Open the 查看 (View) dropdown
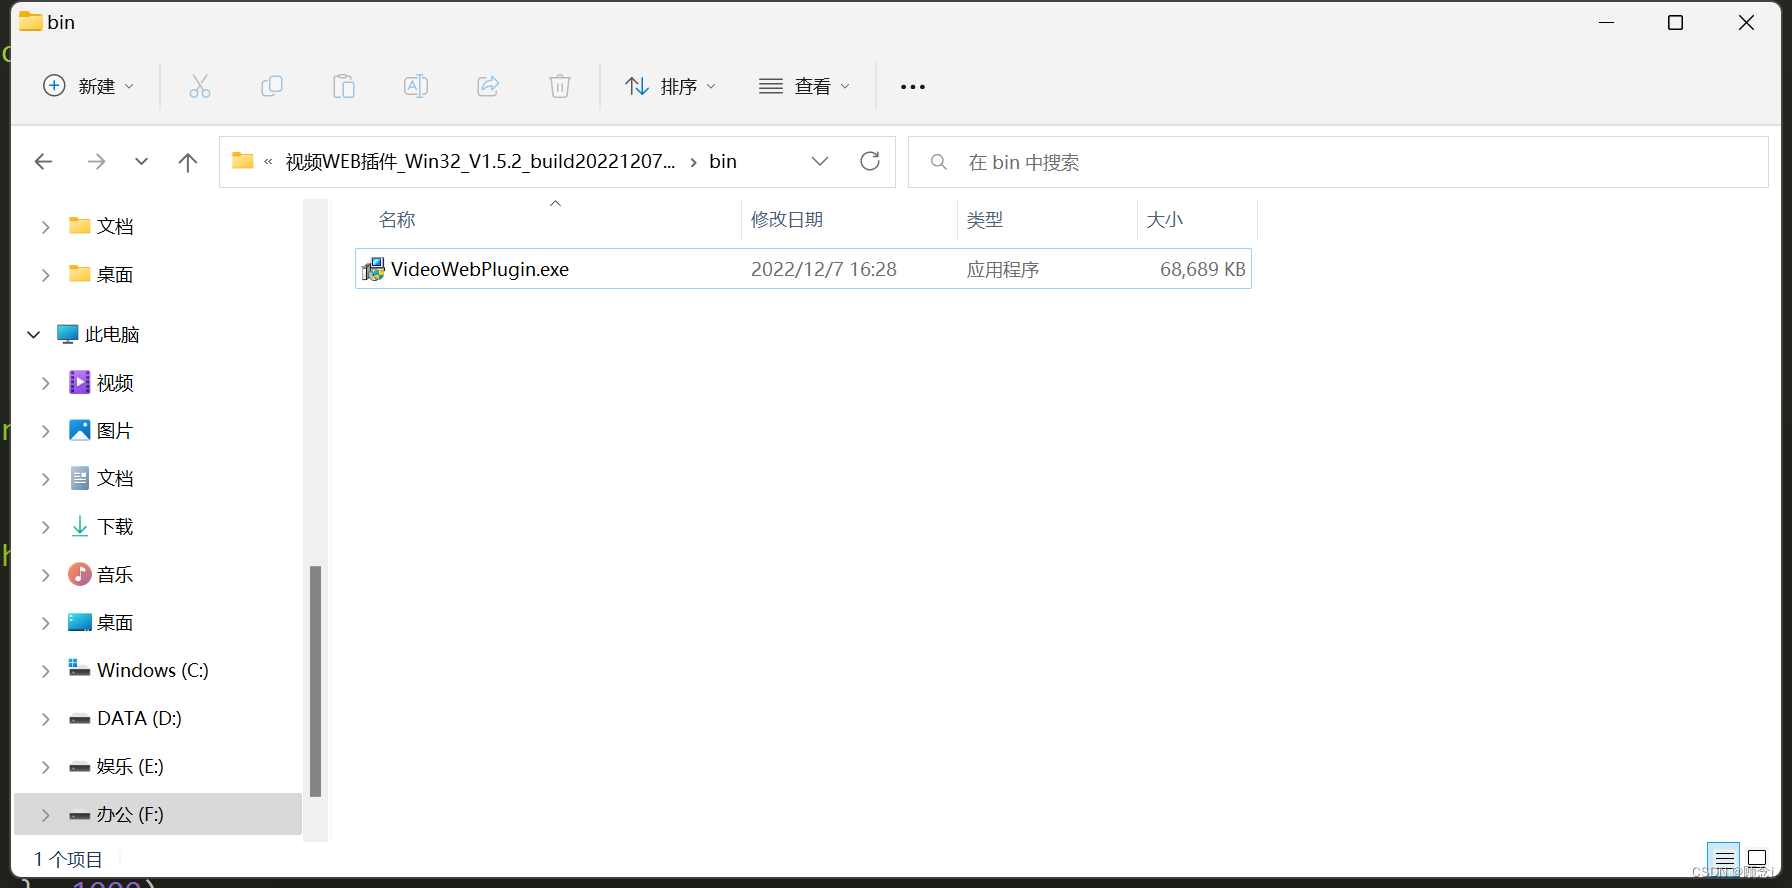The width and height of the screenshot is (1792, 888). pyautogui.click(x=805, y=87)
